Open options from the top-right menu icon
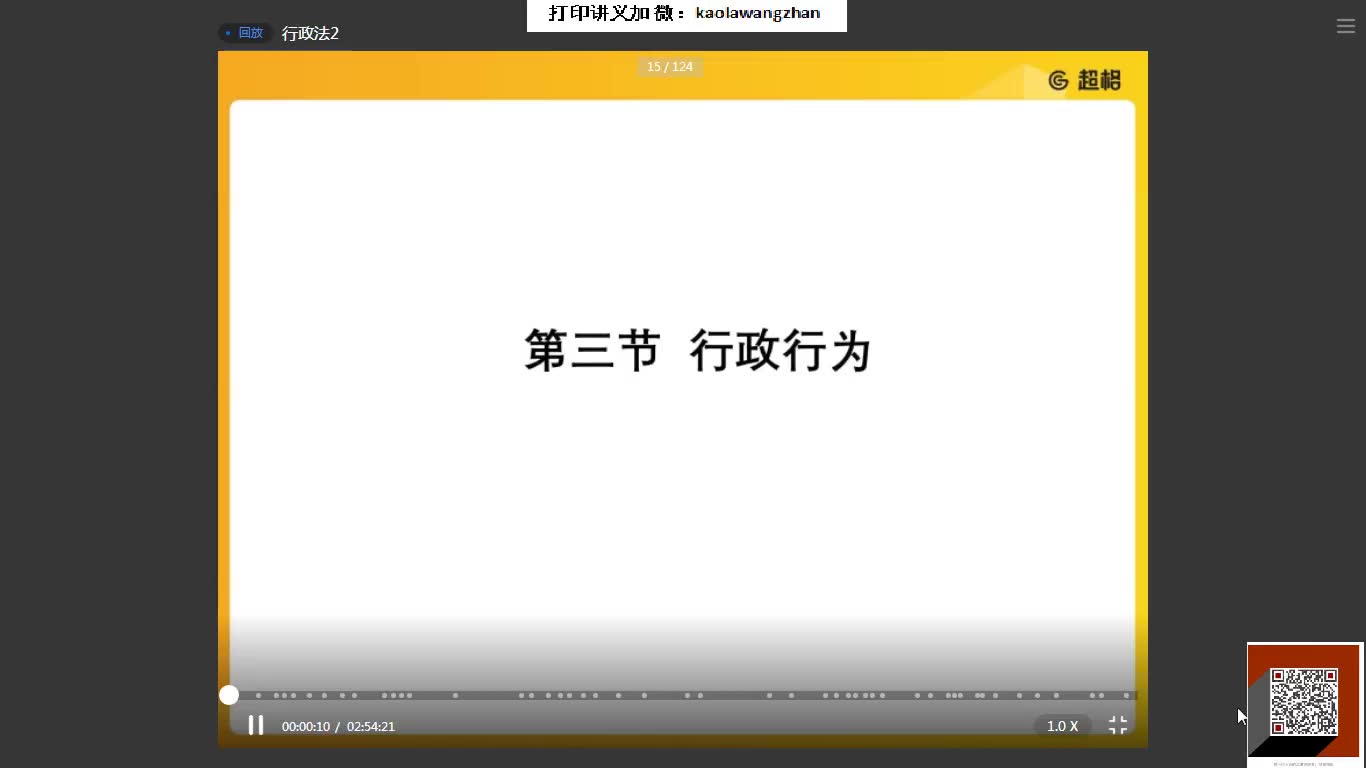This screenshot has height=768, width=1366. (1346, 26)
